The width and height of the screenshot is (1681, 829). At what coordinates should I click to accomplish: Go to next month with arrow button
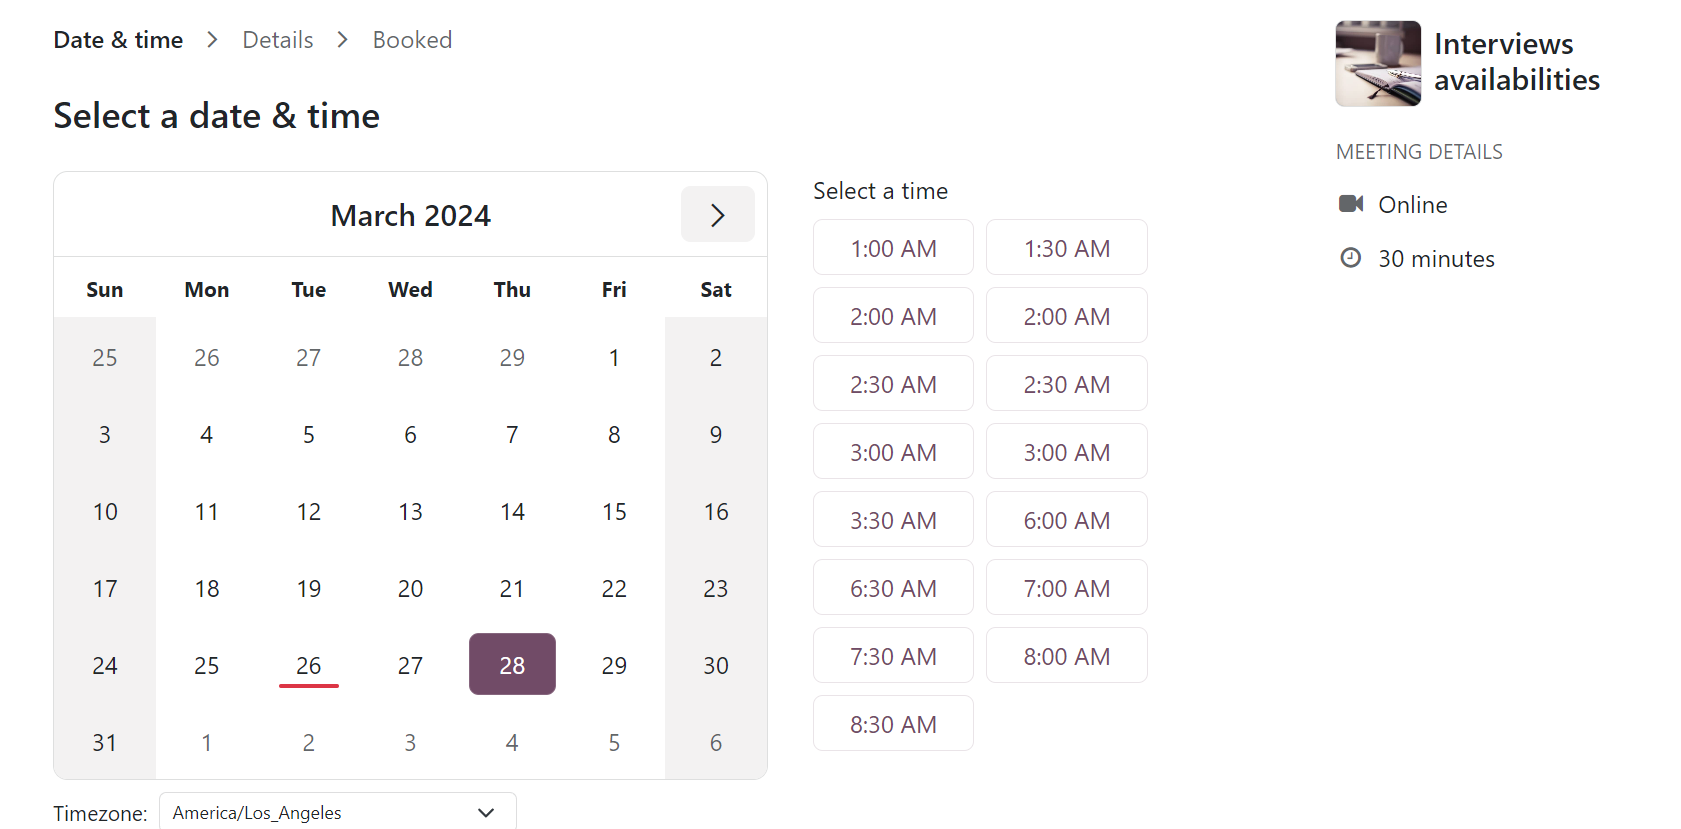[x=717, y=215]
